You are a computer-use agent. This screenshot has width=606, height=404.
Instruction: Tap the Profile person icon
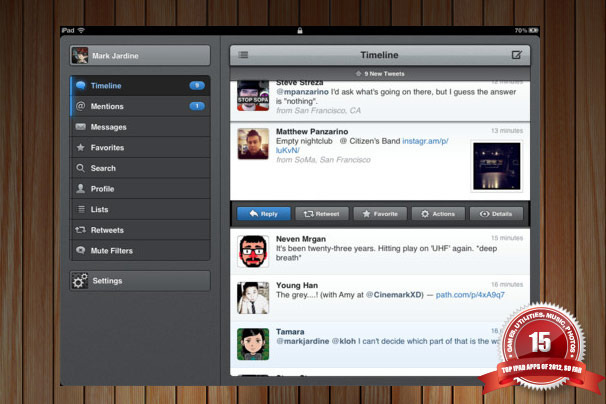[x=80, y=188]
